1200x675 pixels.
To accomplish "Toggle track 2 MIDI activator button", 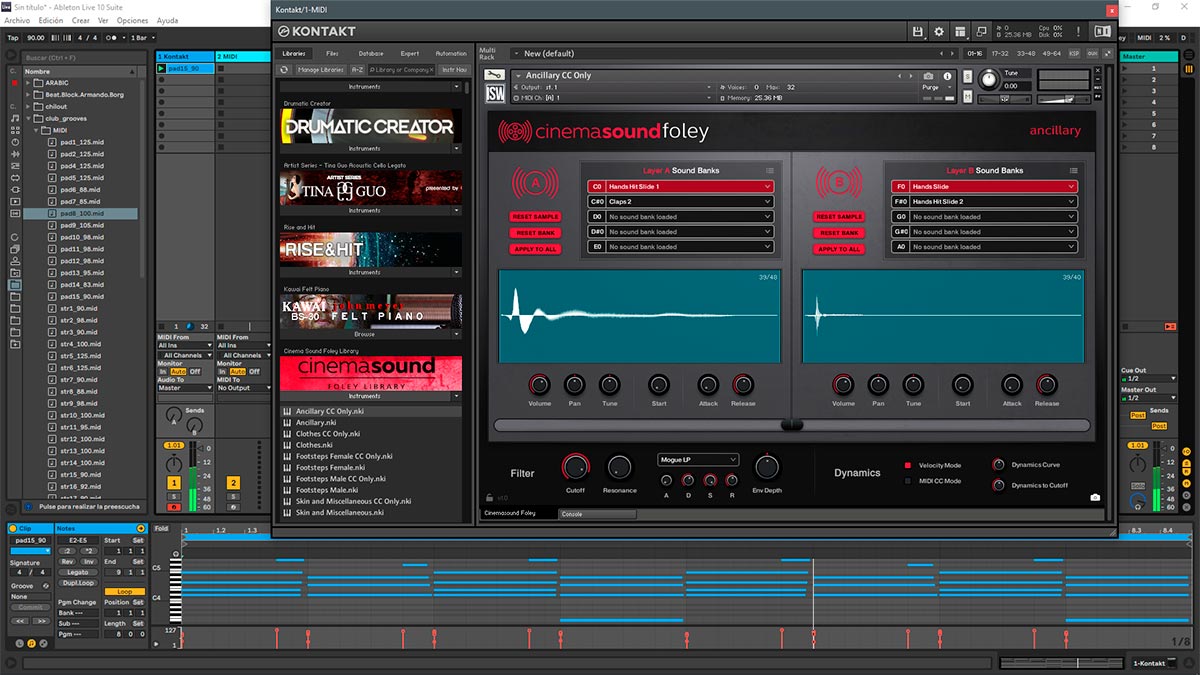I will click(x=232, y=483).
